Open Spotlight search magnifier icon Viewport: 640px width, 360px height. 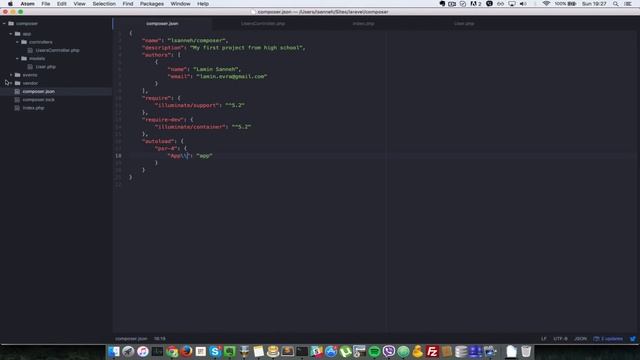(616, 4)
